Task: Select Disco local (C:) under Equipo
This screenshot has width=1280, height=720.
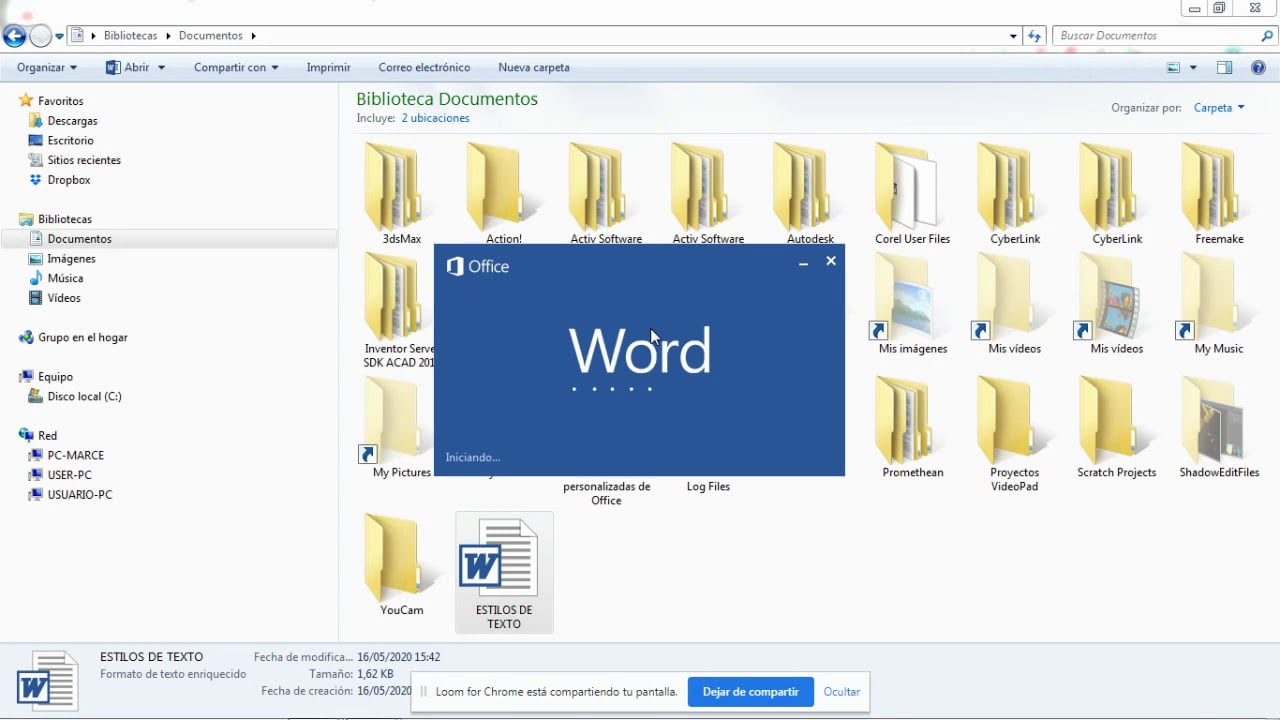Action: 84,397
